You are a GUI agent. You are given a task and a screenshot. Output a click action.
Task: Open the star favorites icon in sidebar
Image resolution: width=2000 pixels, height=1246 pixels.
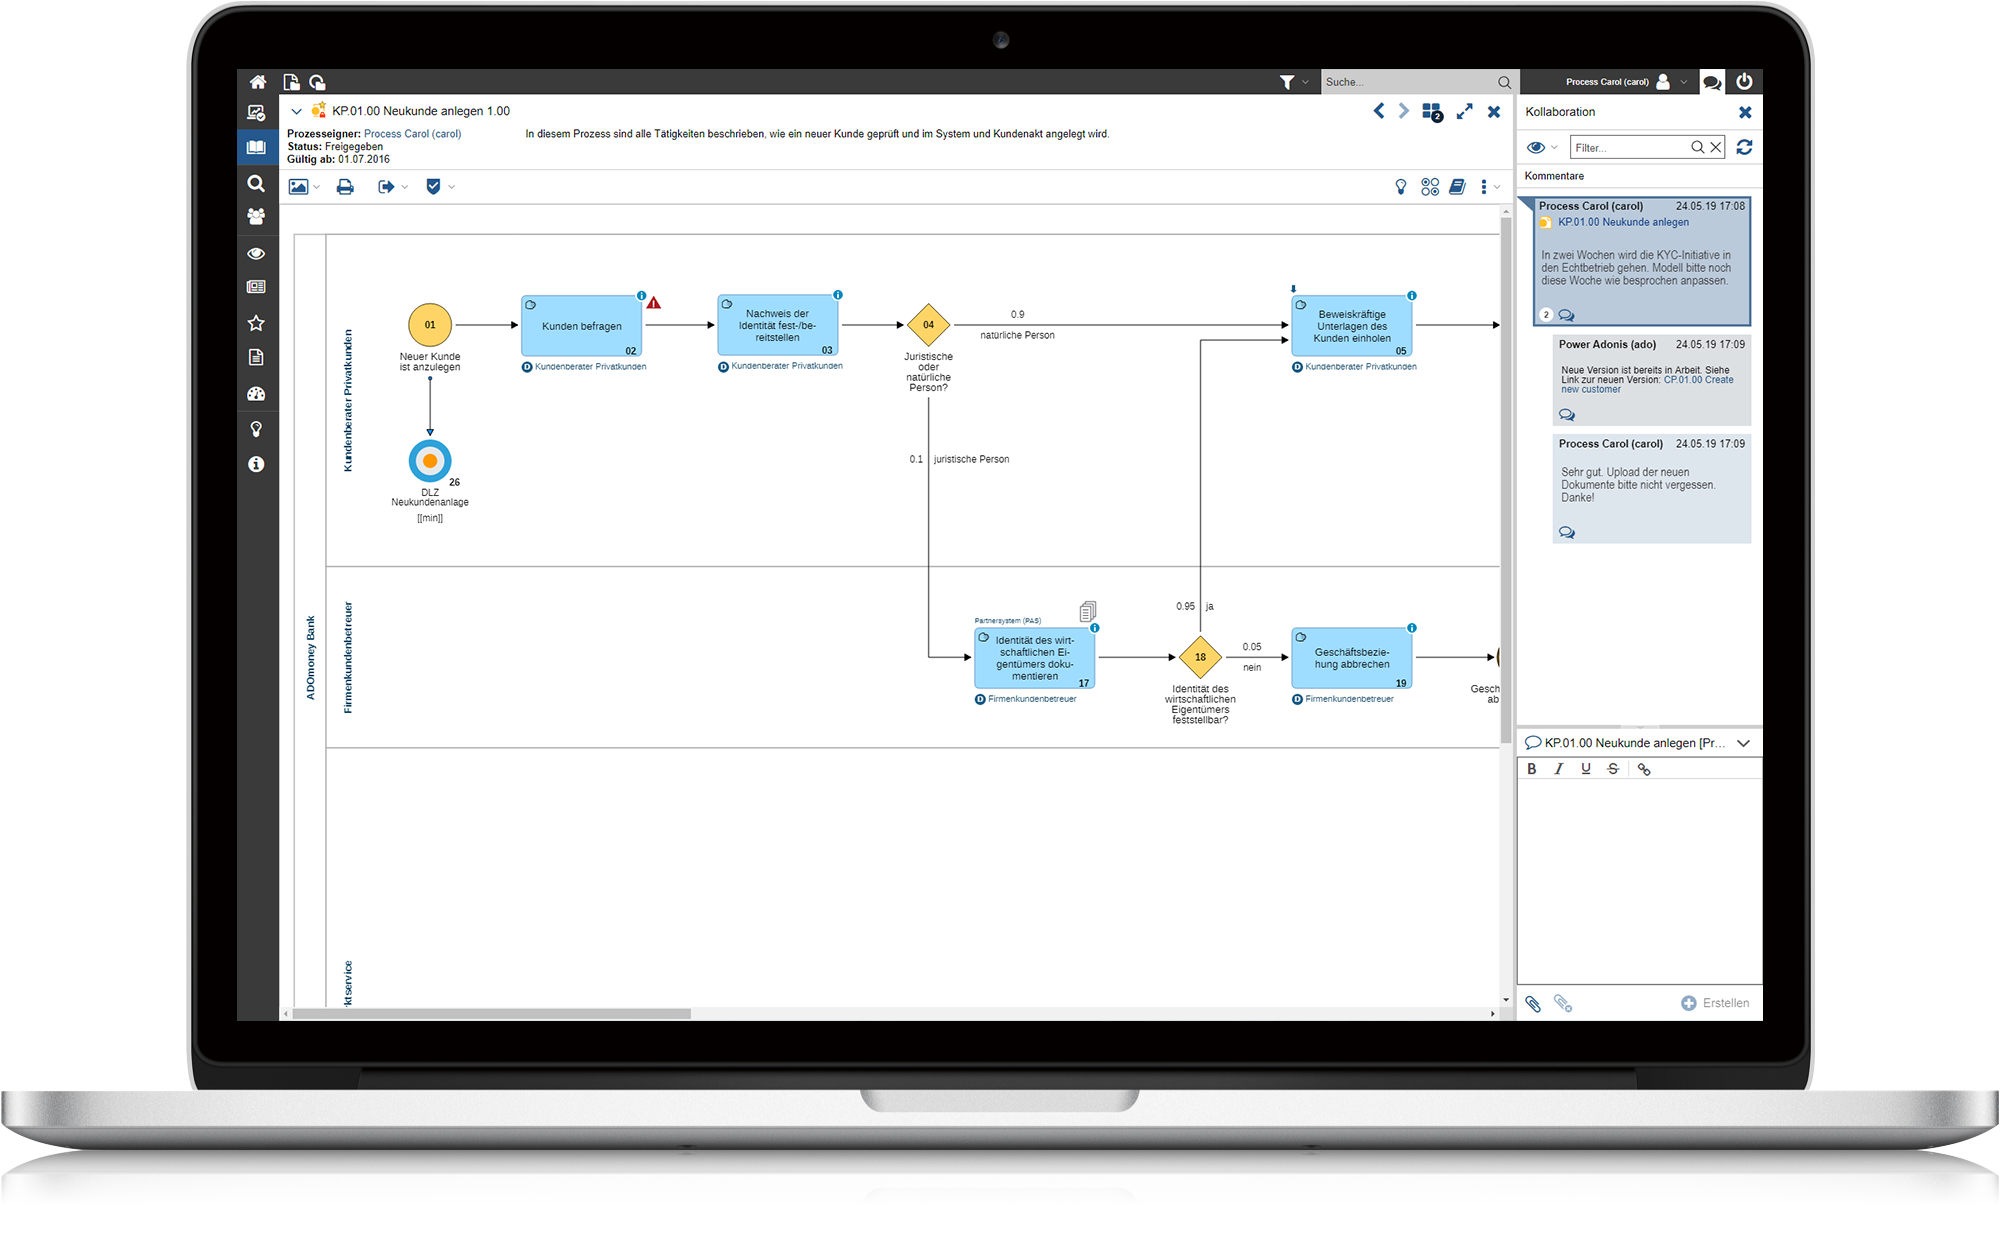pyautogui.click(x=256, y=323)
